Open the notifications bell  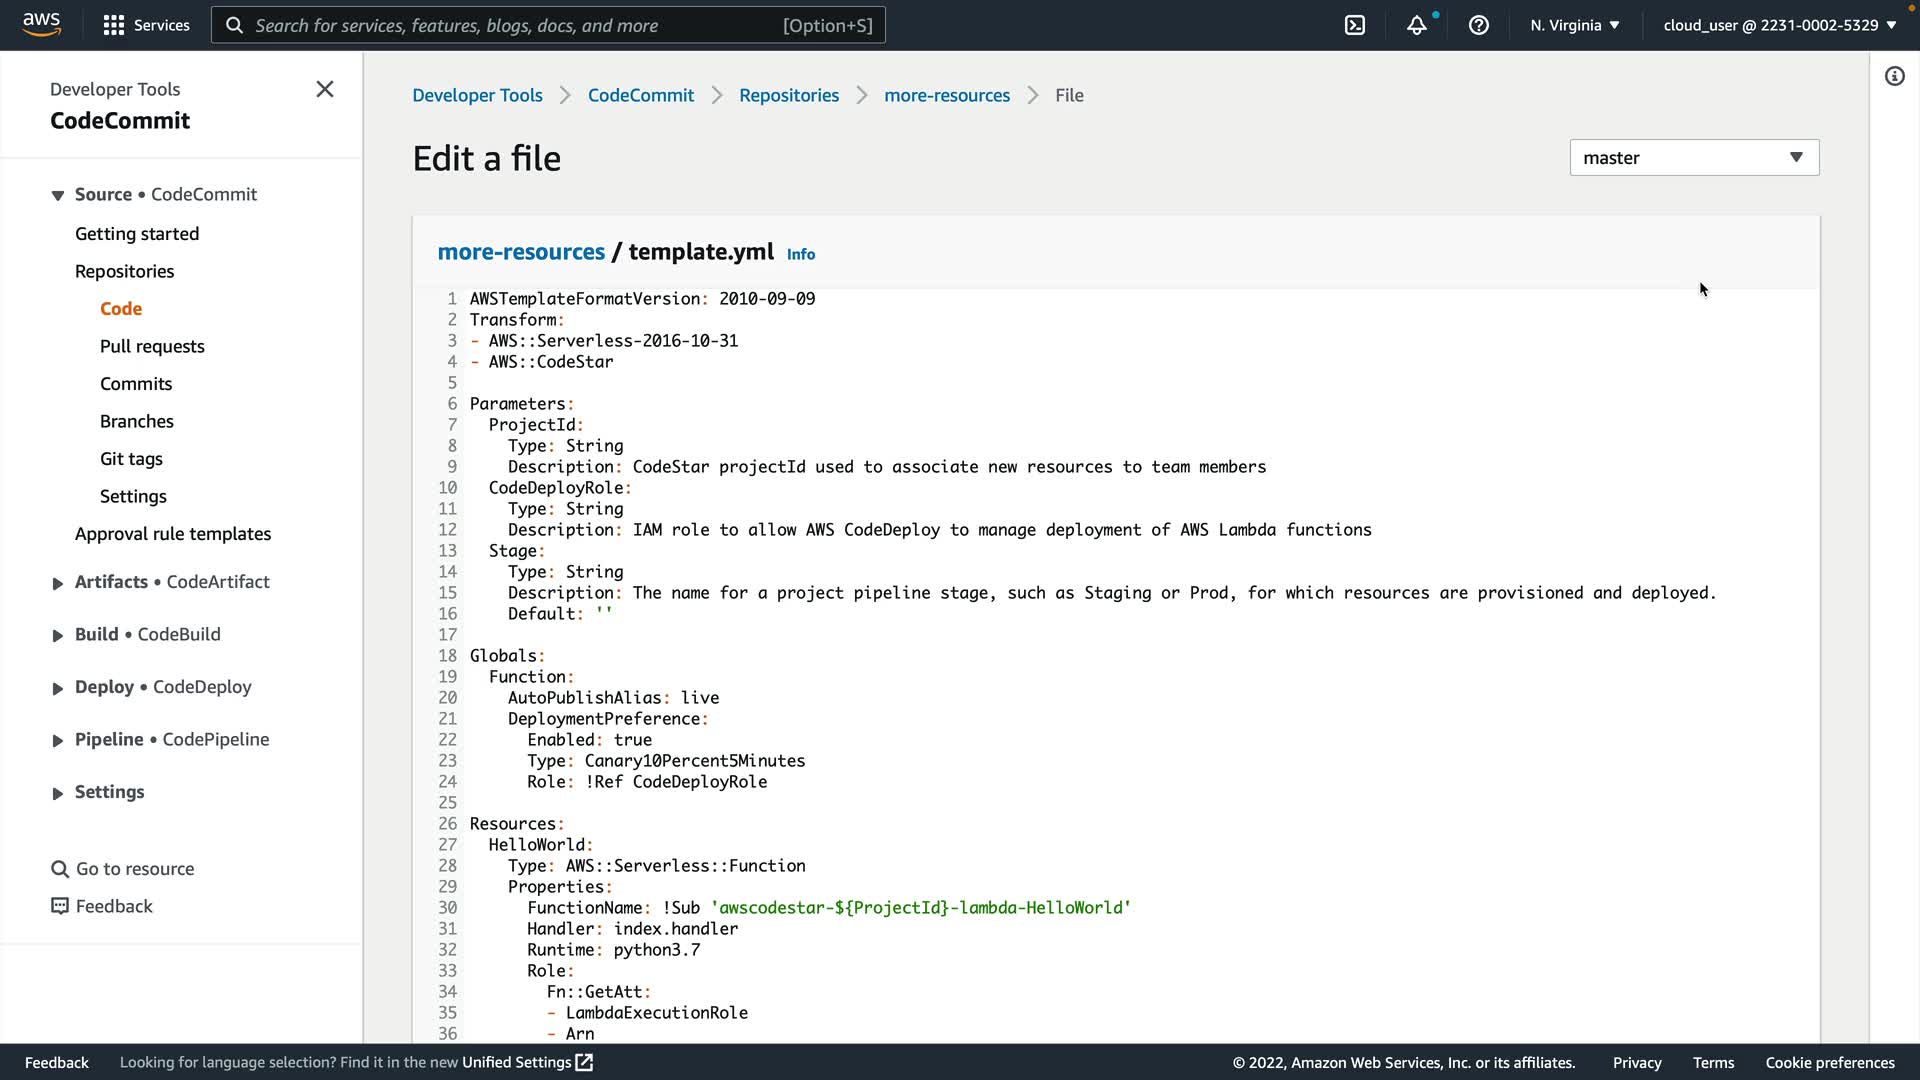[x=1416, y=25]
